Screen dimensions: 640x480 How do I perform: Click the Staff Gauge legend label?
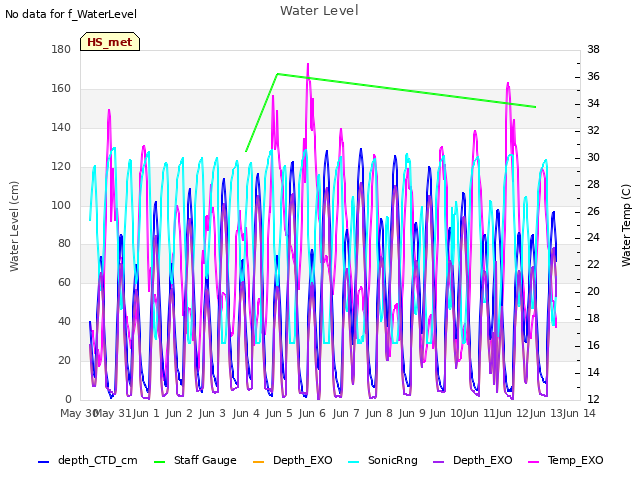[x=205, y=460]
